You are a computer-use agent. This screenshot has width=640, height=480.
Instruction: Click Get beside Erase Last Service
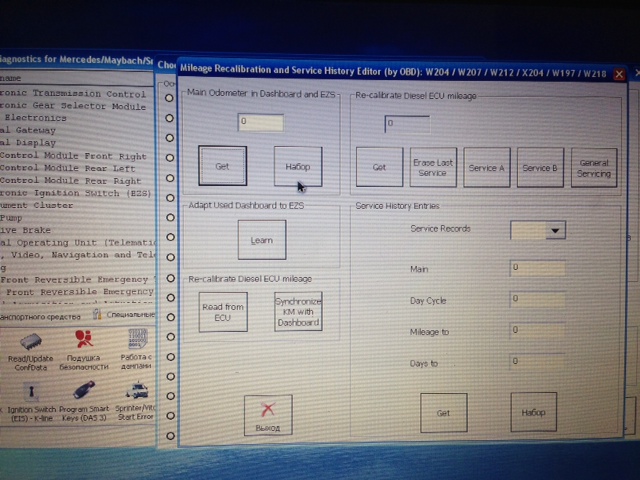tap(380, 167)
